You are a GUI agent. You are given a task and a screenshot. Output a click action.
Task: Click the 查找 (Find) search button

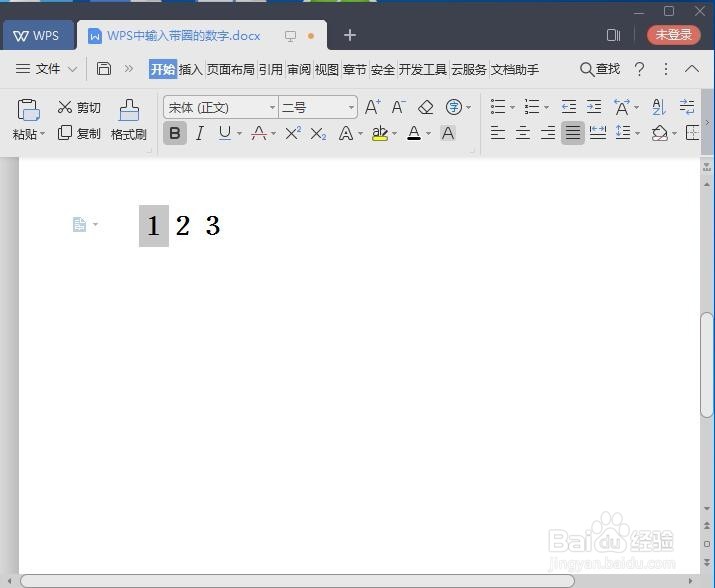pyautogui.click(x=600, y=69)
